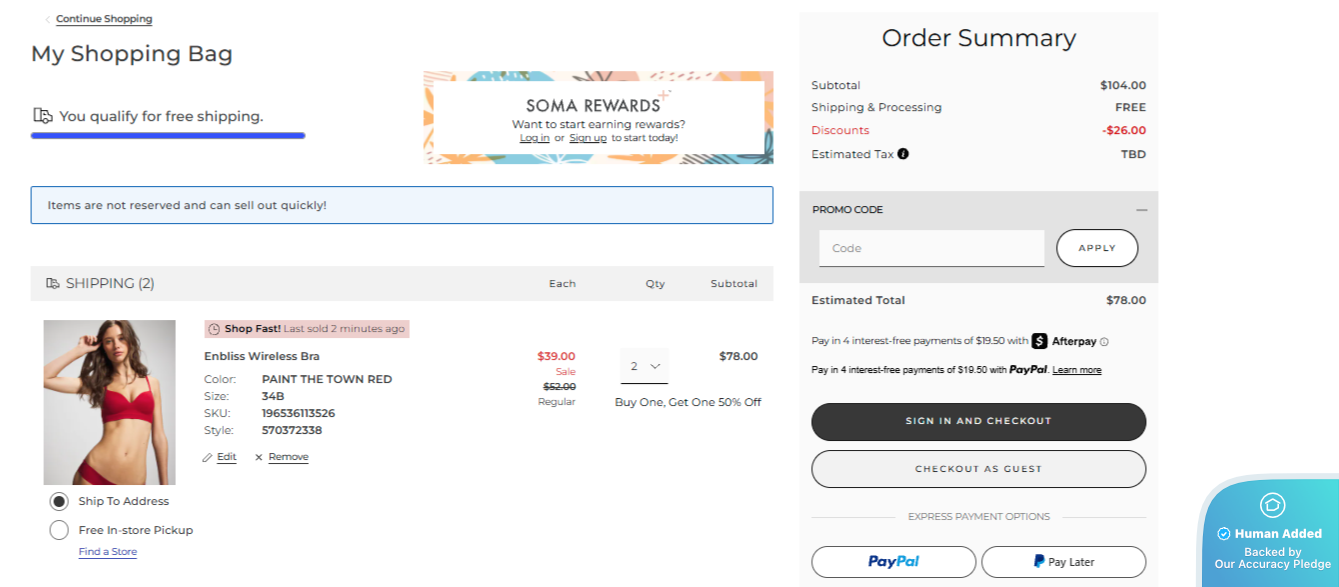The width and height of the screenshot is (1339, 587).
Task: Click the X Remove icon
Action: pyautogui.click(x=259, y=457)
